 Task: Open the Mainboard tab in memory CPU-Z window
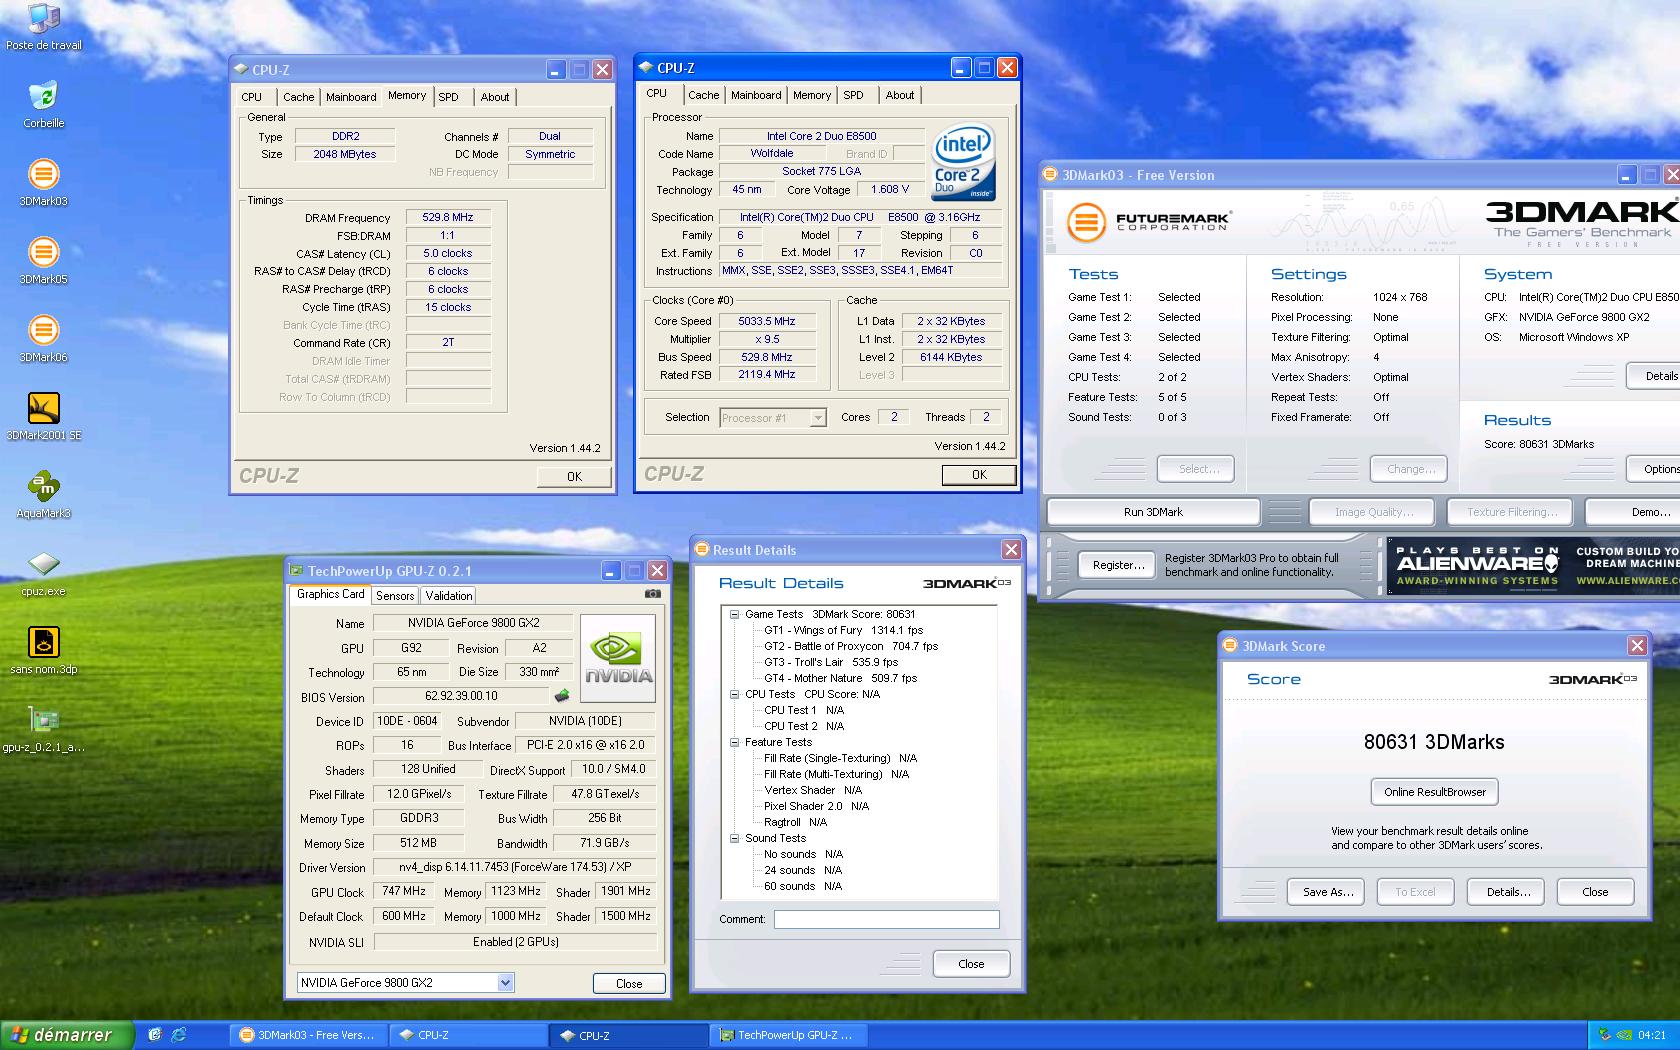[x=351, y=97]
